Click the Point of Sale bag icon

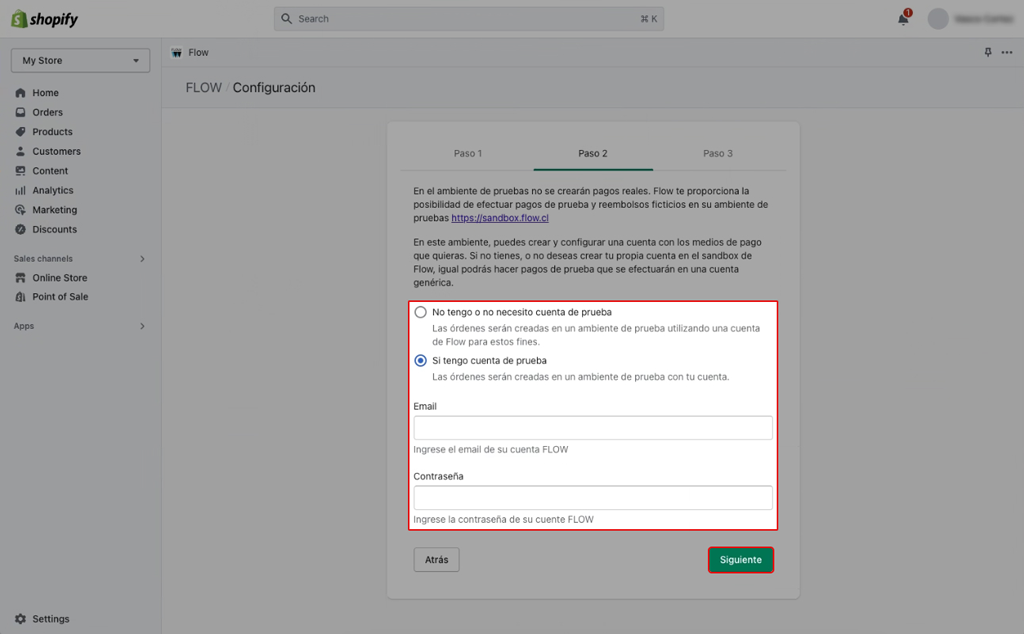point(20,296)
